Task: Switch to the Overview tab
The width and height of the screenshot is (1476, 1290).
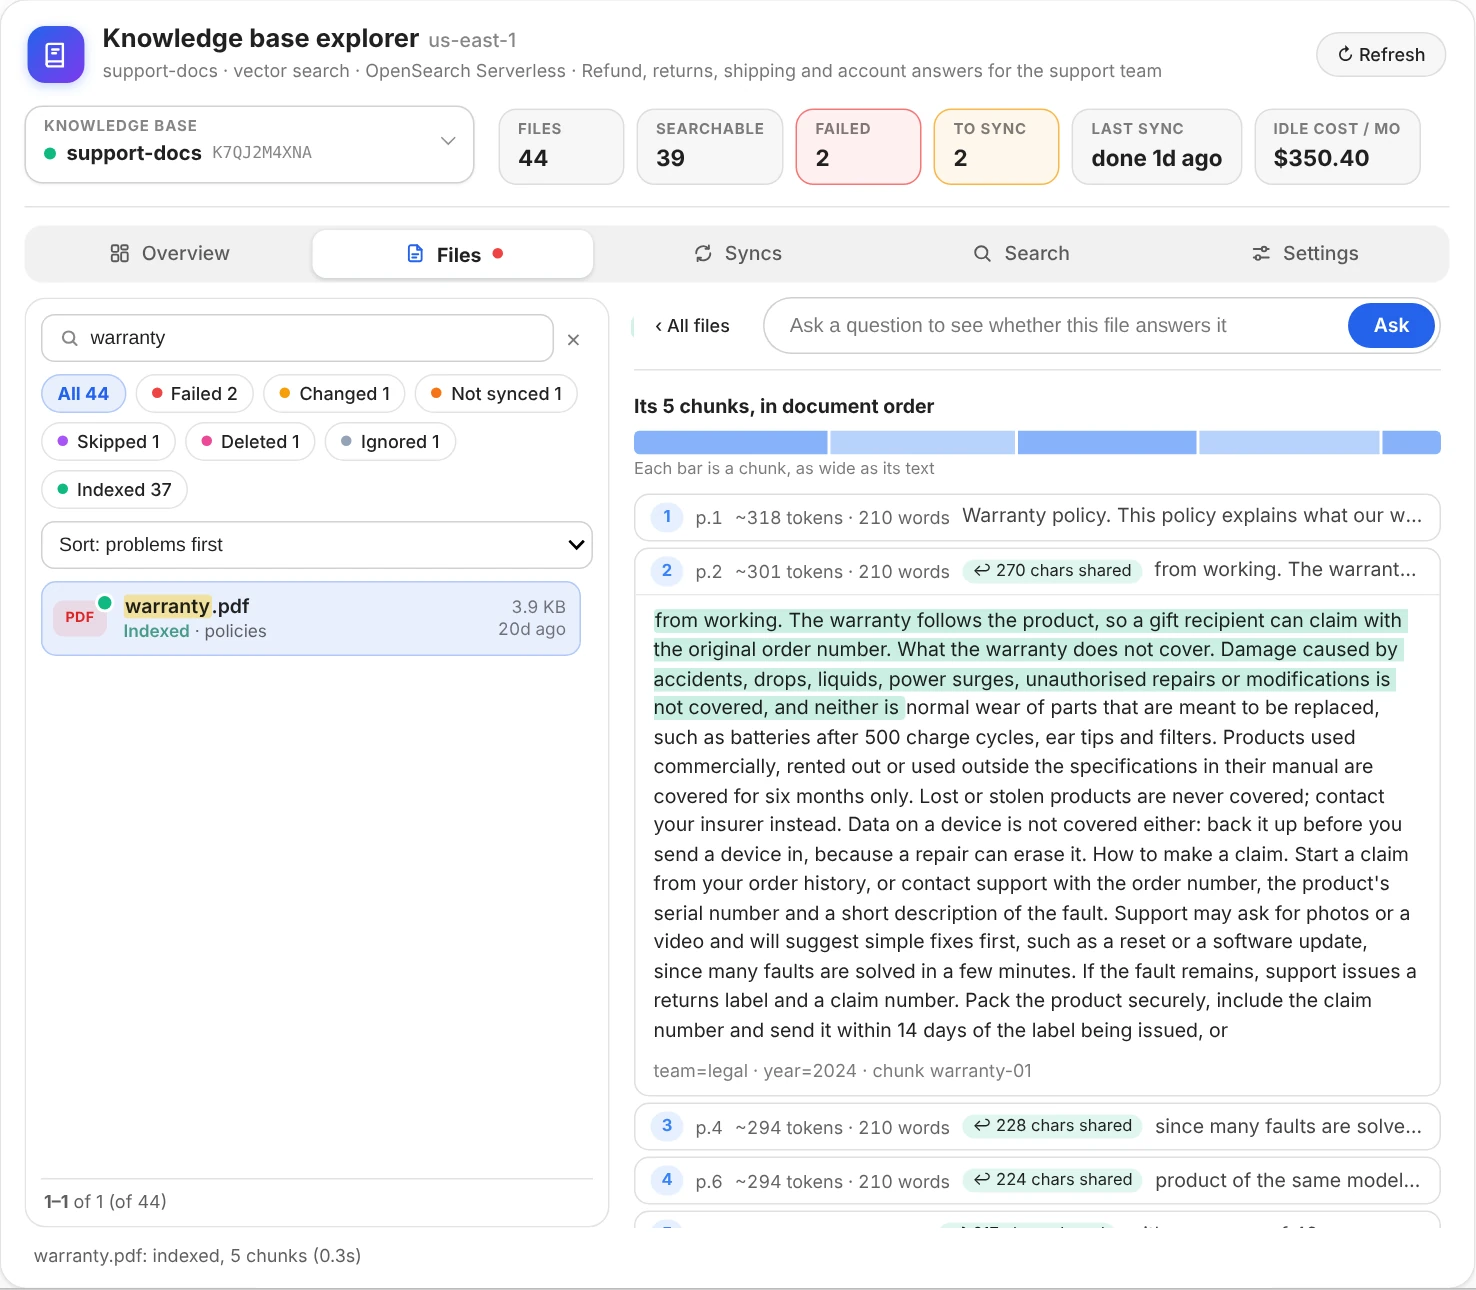Action: 170,254
